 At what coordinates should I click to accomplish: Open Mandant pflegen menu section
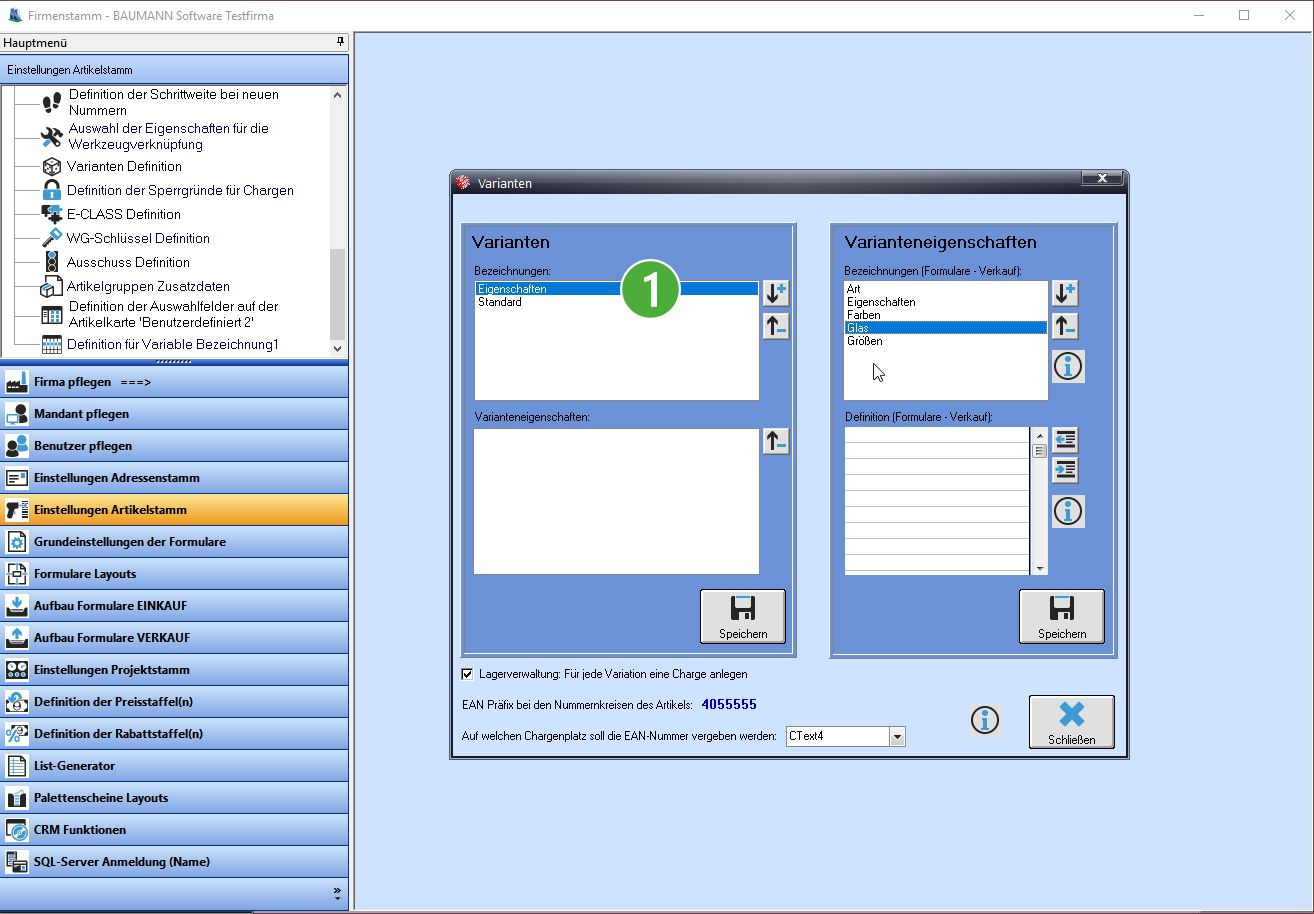175,414
